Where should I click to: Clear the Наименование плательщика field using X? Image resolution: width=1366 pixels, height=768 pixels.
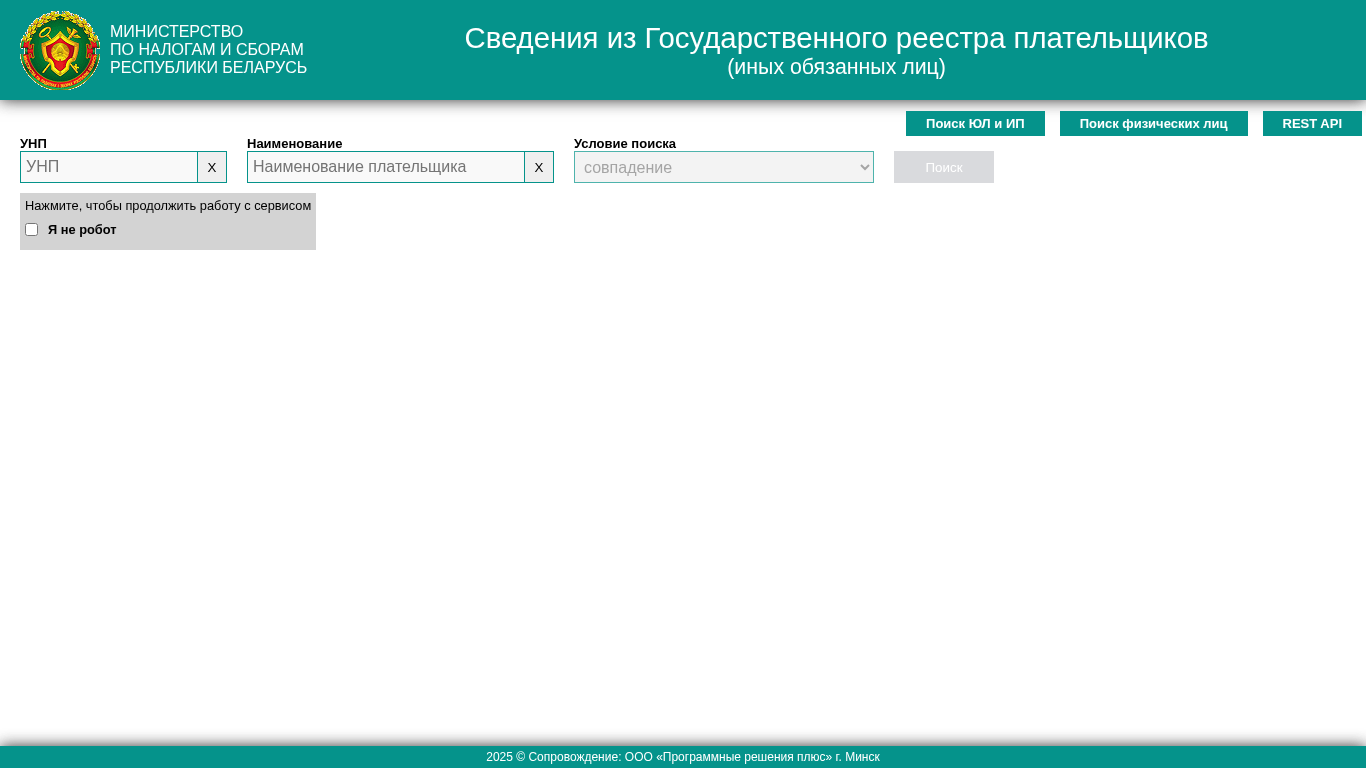pyautogui.click(x=539, y=167)
